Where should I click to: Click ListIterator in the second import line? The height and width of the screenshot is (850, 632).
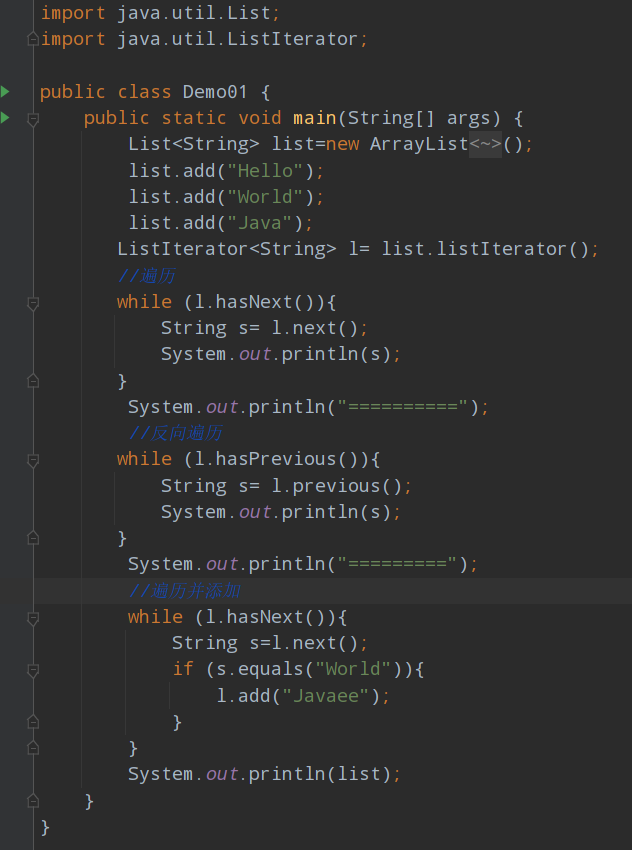click(292, 39)
